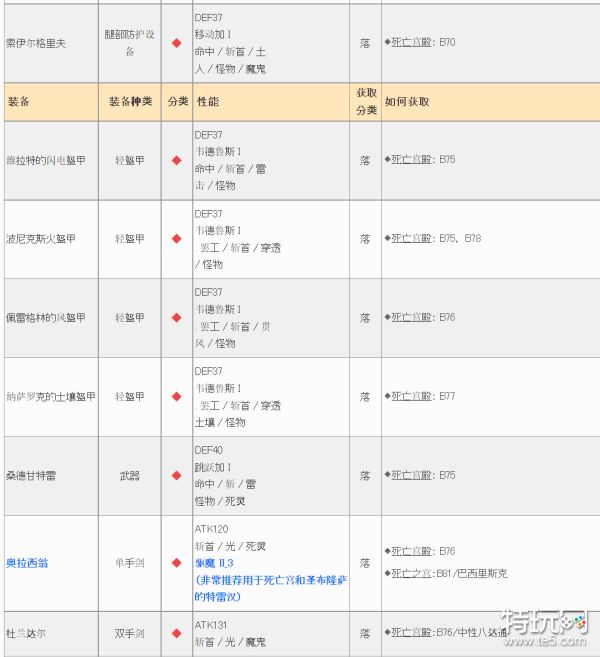The height and width of the screenshot is (657, 600).
Task: Open the 死亡宫殿 link for B70
Action: coord(411,43)
